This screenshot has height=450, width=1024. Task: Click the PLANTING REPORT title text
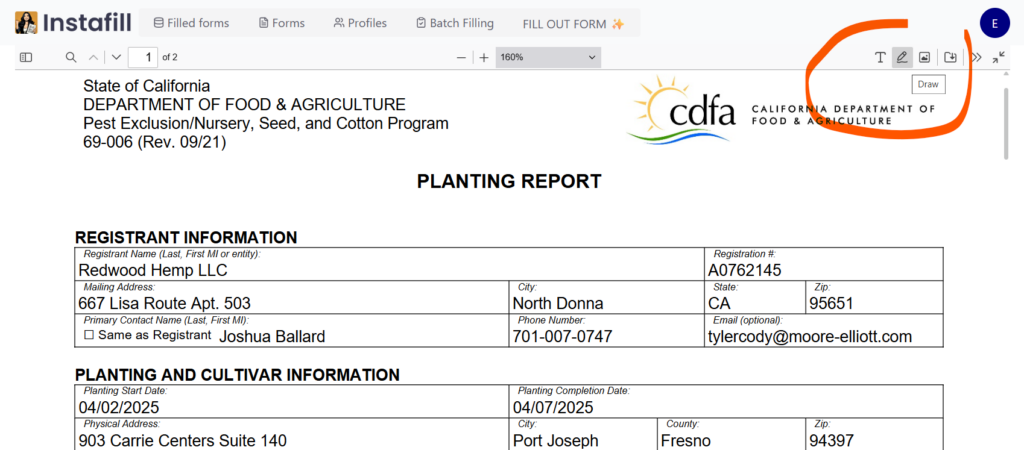pos(509,182)
